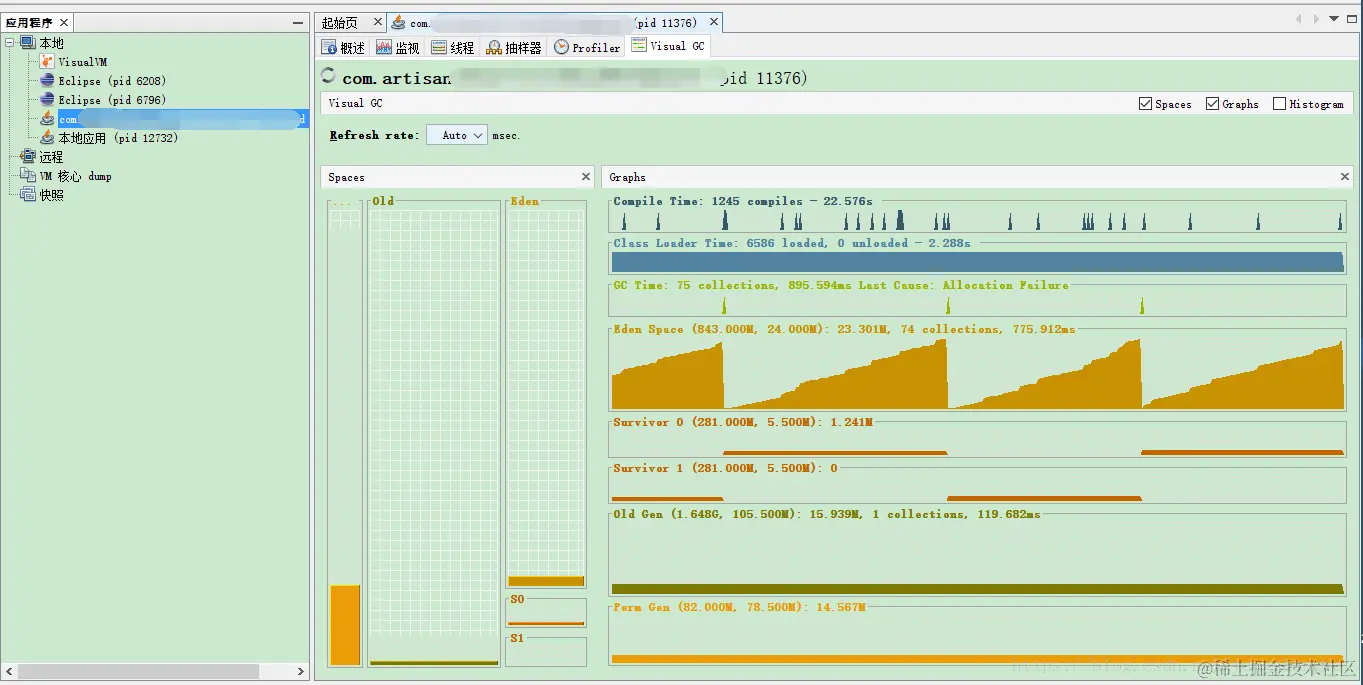The width and height of the screenshot is (1363, 685).
Task: Click the 抽样器 sampler tab icon
Action: click(x=494, y=47)
